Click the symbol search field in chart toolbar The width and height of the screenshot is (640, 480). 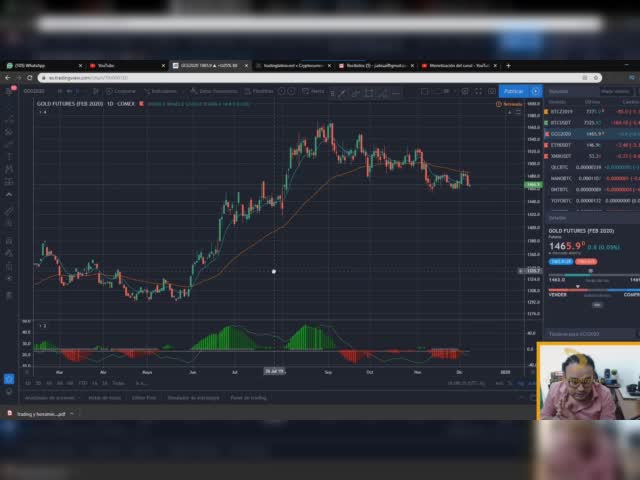pos(34,91)
